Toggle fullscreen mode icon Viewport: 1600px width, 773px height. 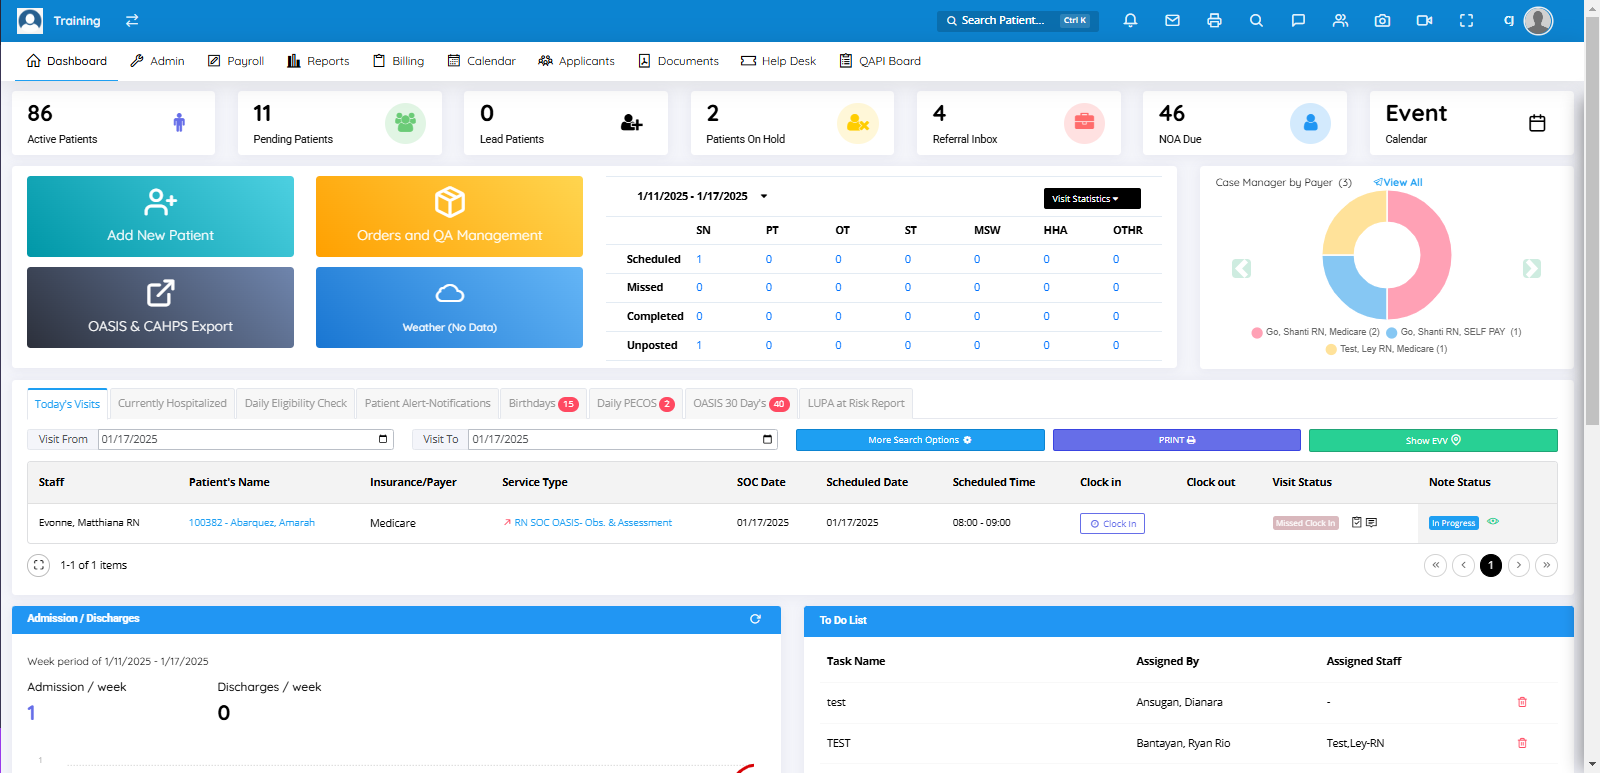click(x=1466, y=20)
